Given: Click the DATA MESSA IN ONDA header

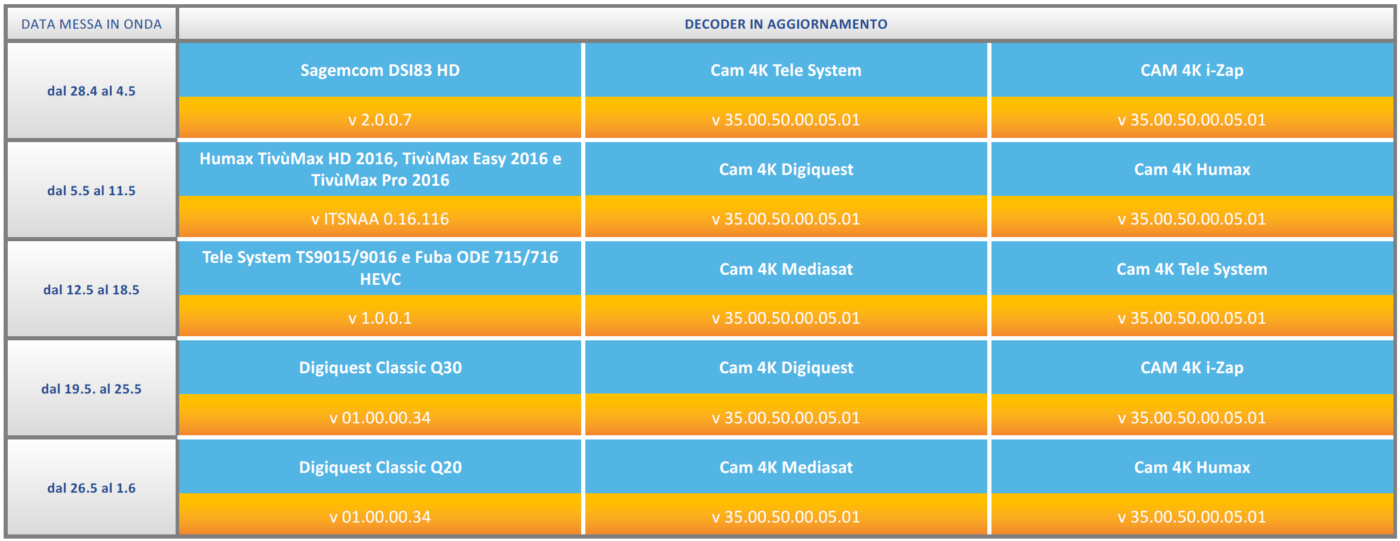Looking at the screenshot, I should [x=92, y=23].
